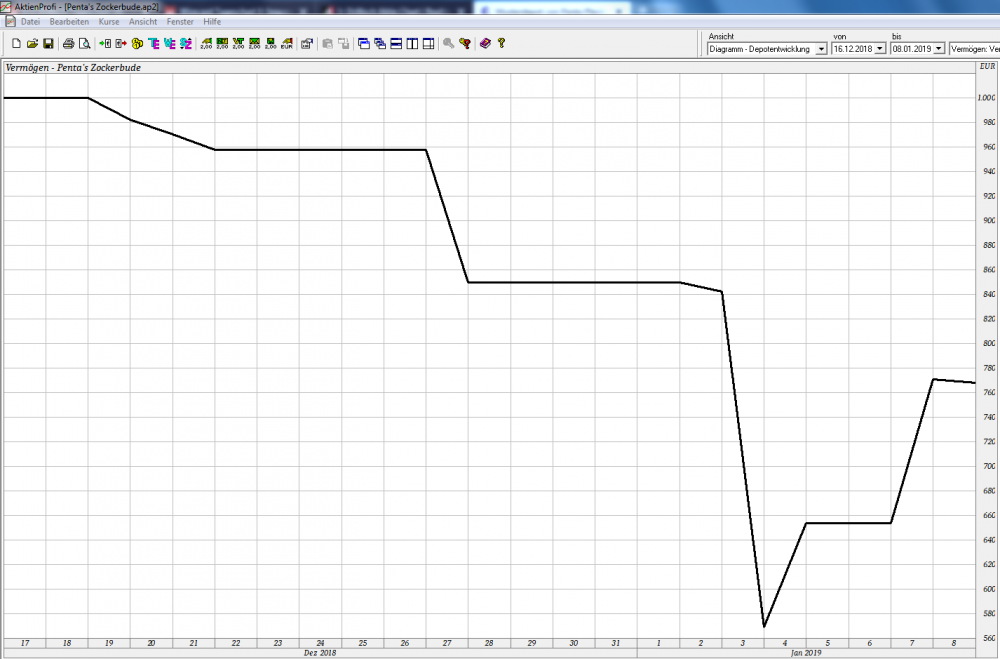This screenshot has height=659, width=1000.
Task: Click the 1.000 value on the axis
Action: click(986, 98)
